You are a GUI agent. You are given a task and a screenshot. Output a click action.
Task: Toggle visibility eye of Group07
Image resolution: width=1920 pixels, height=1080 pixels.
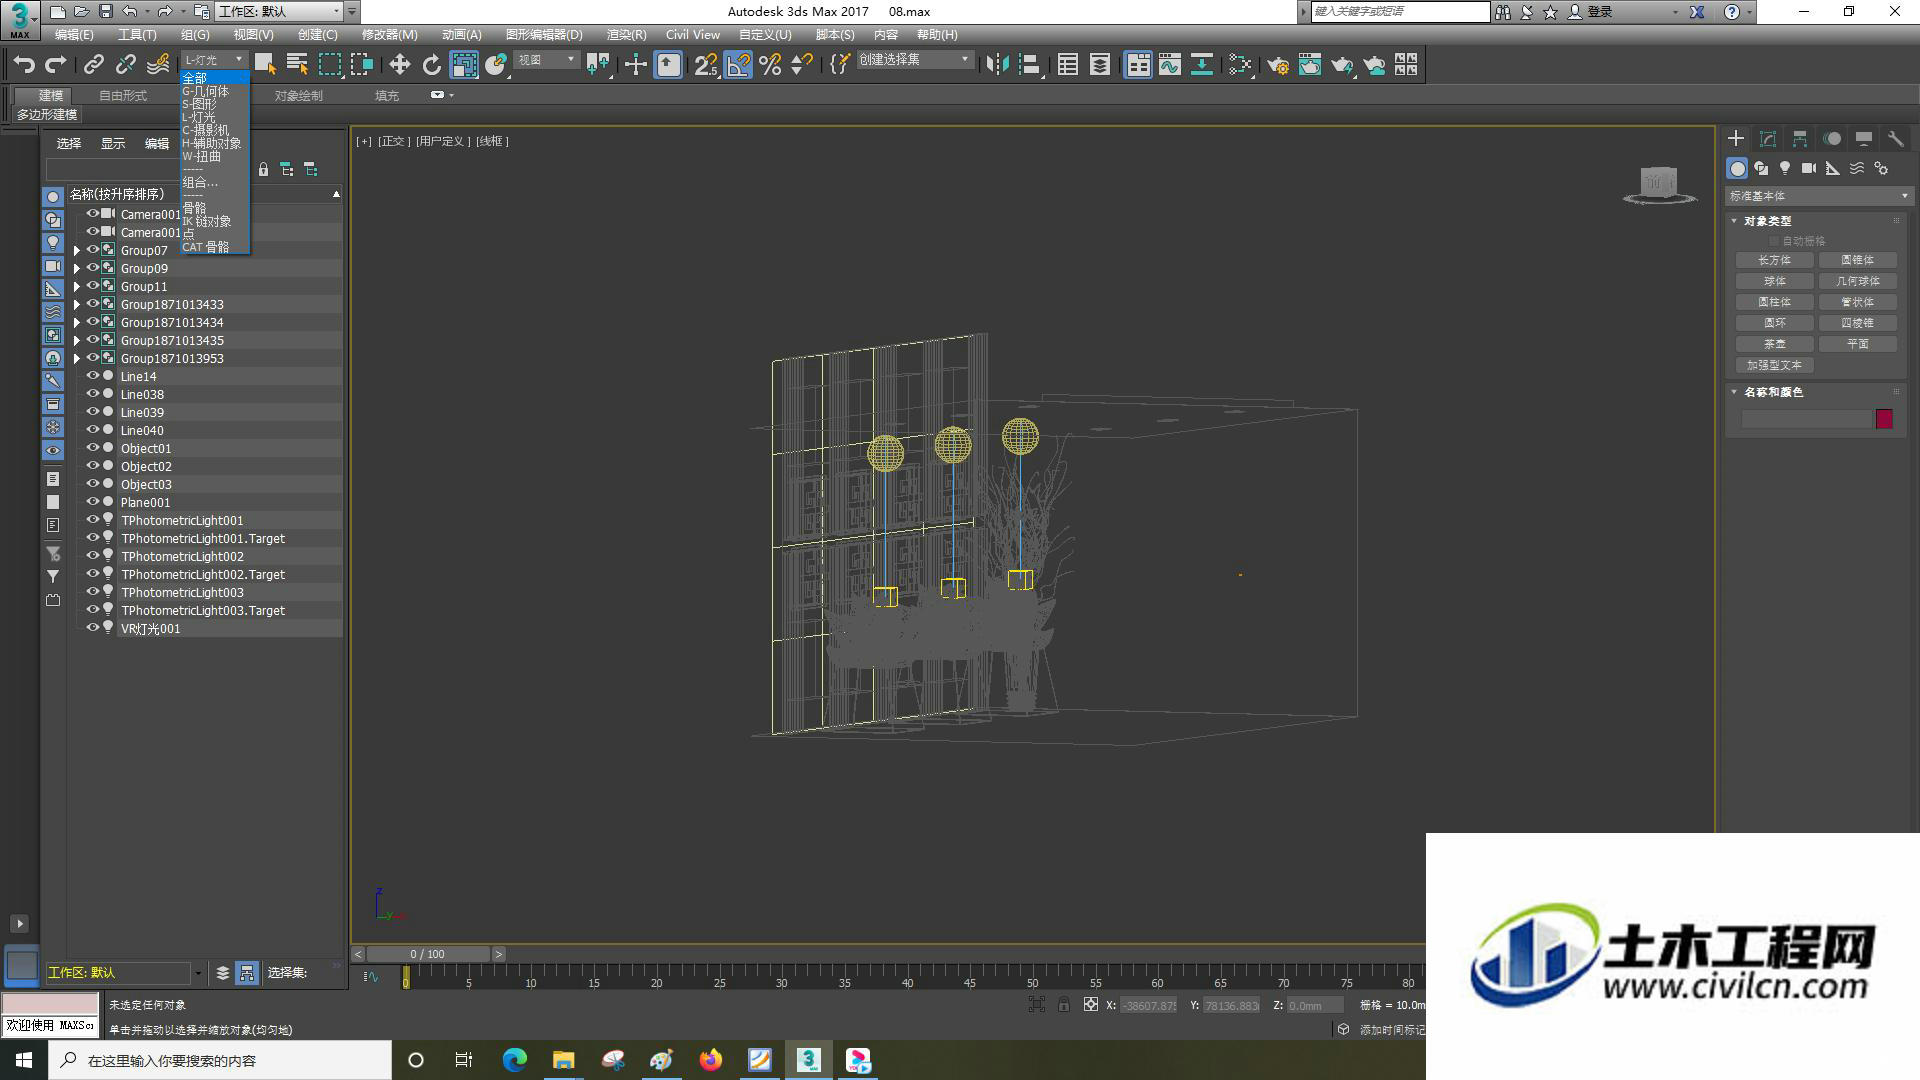[x=93, y=250]
